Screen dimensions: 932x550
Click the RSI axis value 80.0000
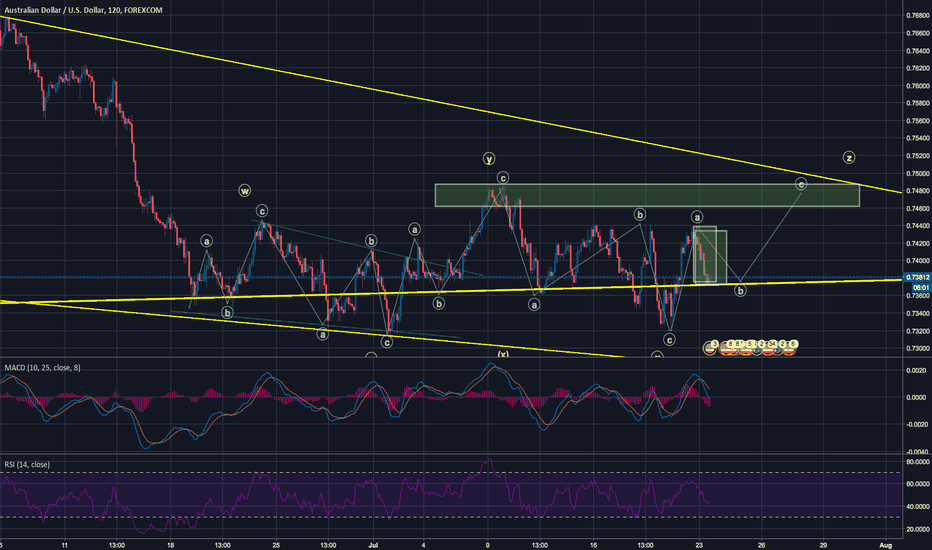pos(918,461)
